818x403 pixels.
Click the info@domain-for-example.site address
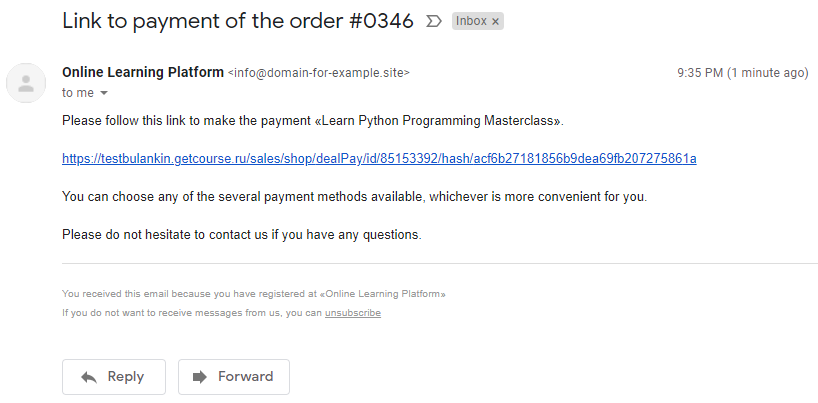point(319,73)
